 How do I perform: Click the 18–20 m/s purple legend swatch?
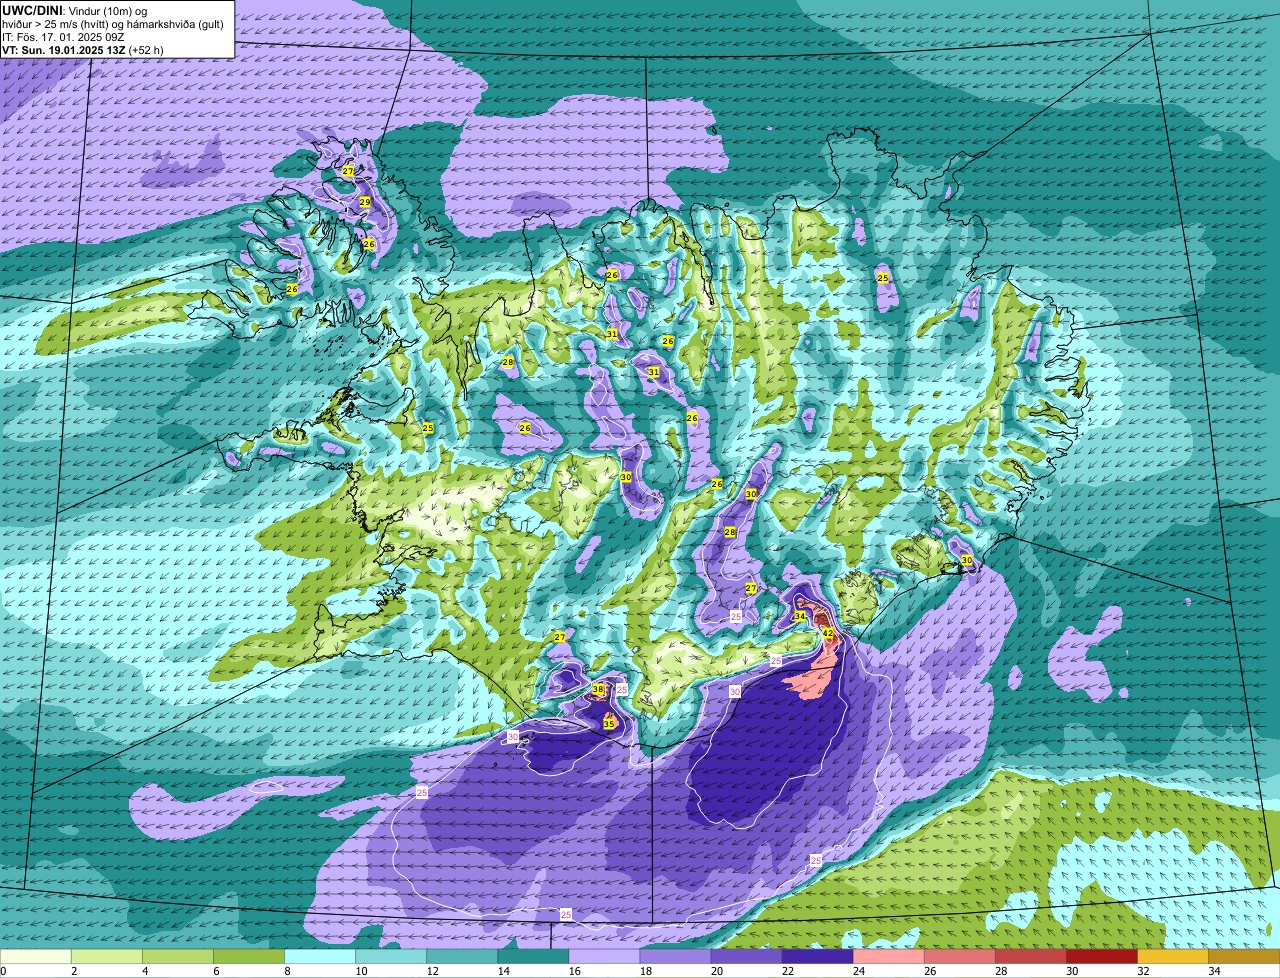(x=675, y=957)
